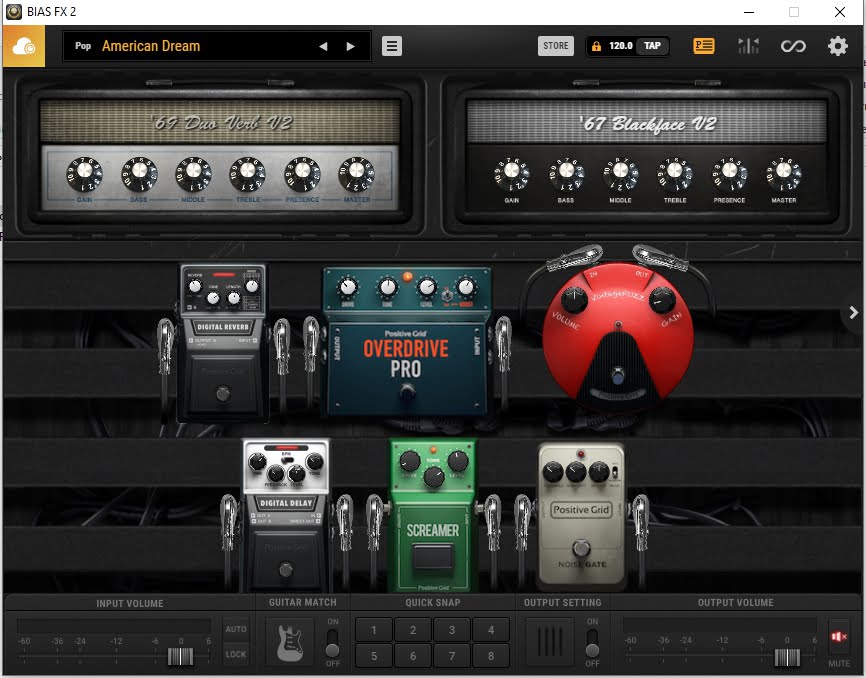
Task: Select Quick Snap slot 3
Action: click(x=452, y=630)
